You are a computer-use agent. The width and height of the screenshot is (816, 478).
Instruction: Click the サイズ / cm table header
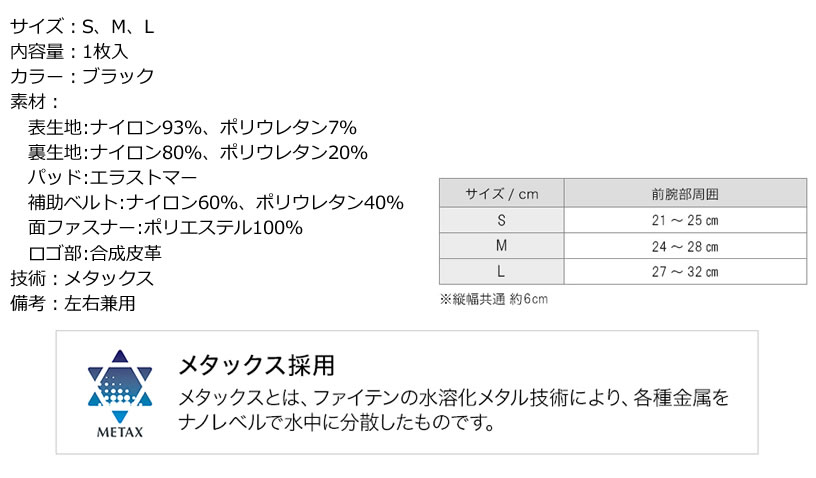coord(502,193)
